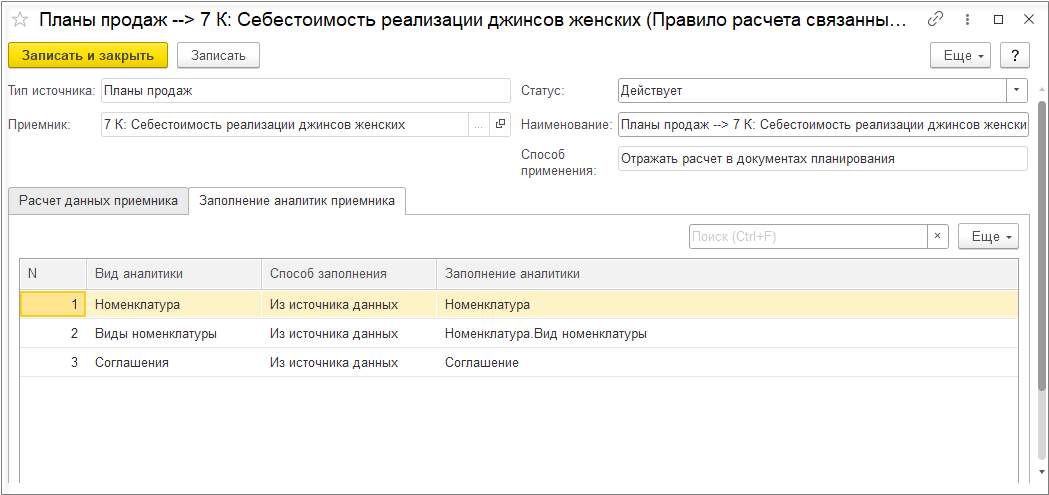Copy link to this form
This screenshot has height=495, width=1049.
[x=935, y=19]
